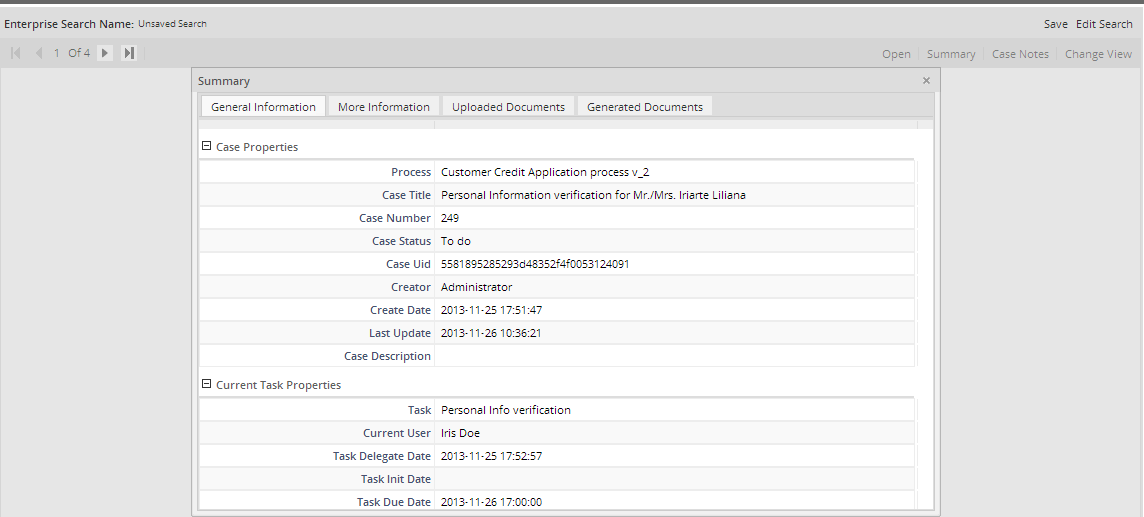The image size is (1144, 517).
Task: Switch to the More Information tab
Action: [383, 107]
